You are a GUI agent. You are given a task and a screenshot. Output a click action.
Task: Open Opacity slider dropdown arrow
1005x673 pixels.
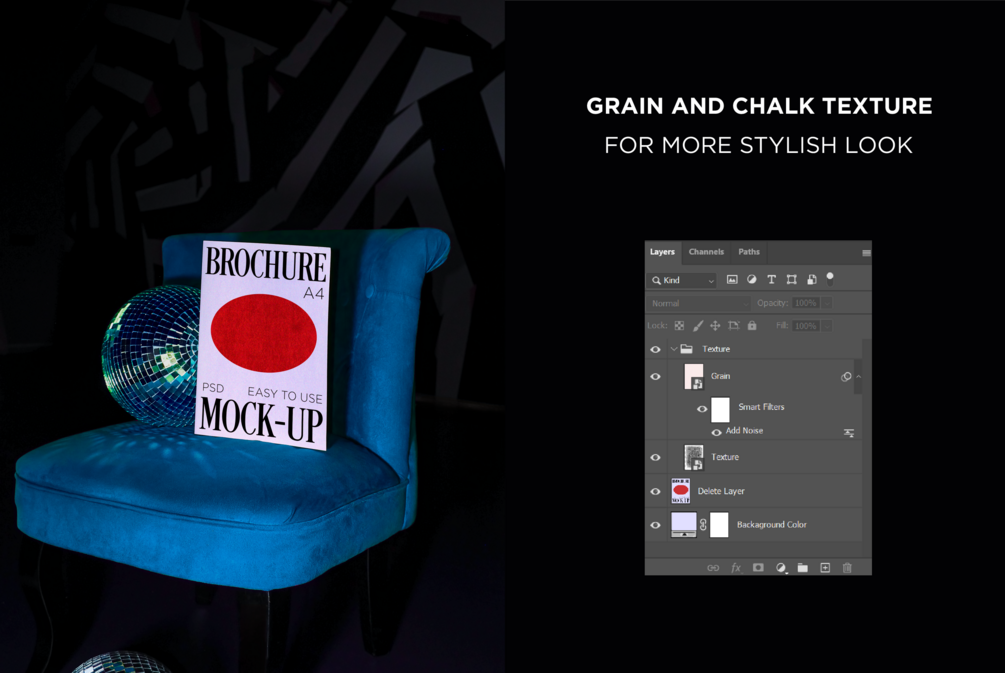tap(827, 303)
